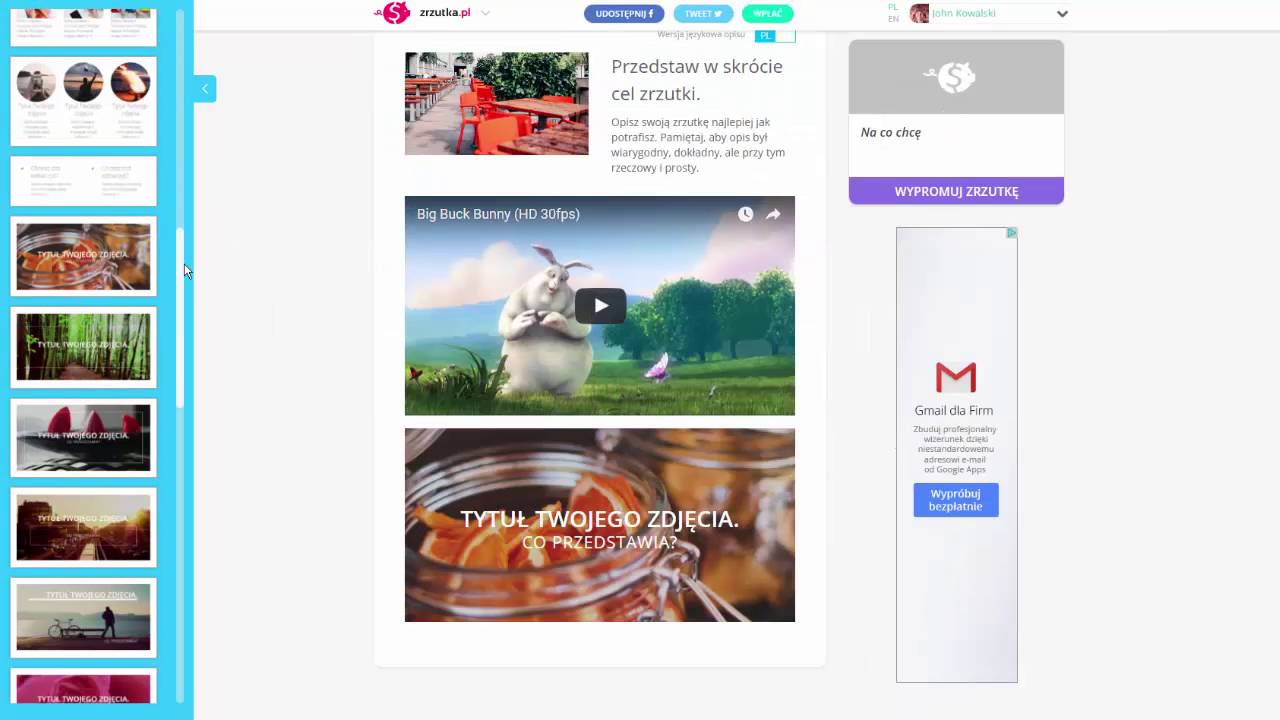This screenshot has height=720, width=1280.
Task: Expand the John Kowalski account menu
Action: tap(1062, 14)
